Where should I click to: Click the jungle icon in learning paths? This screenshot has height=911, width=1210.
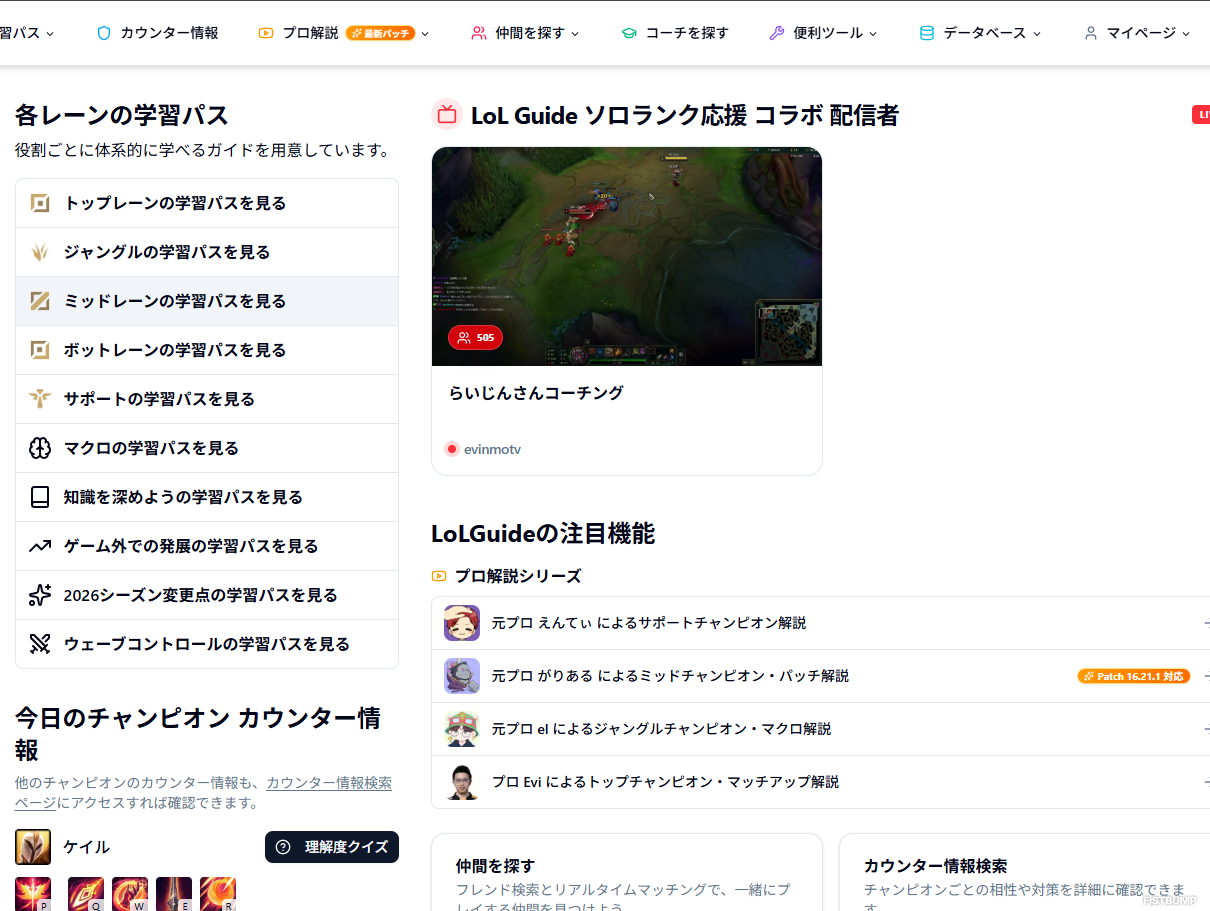40,252
